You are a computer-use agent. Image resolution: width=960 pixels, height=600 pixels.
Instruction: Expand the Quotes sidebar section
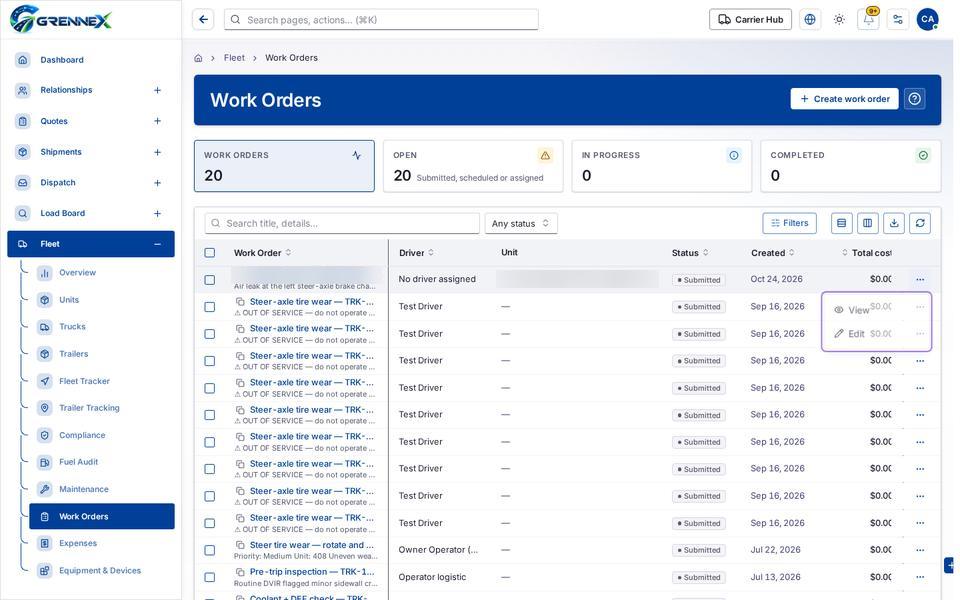tap(157, 121)
